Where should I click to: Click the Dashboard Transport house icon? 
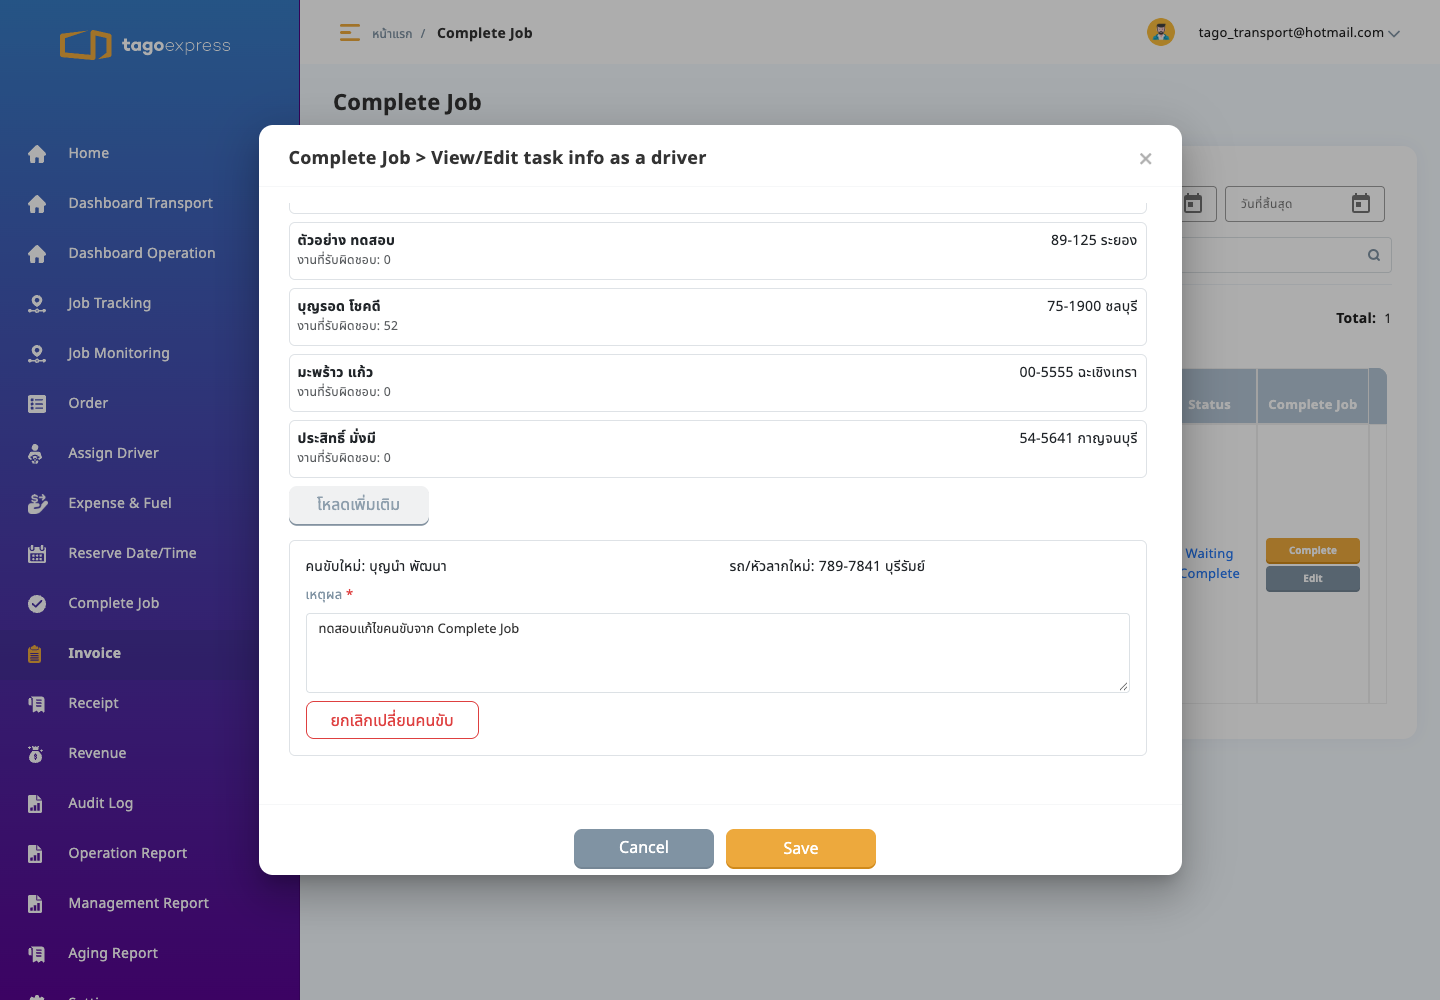click(x=37, y=203)
